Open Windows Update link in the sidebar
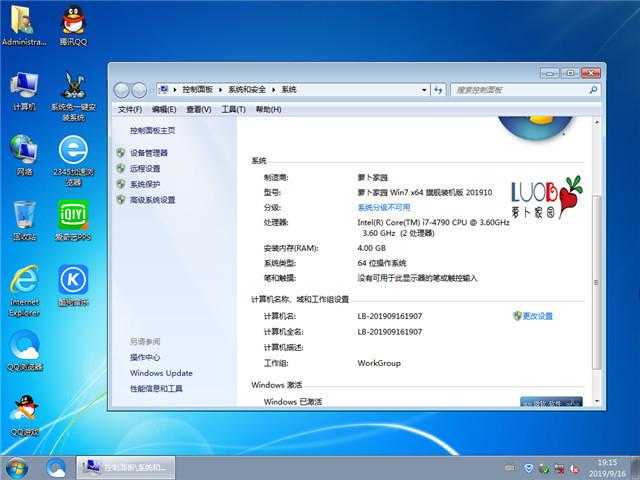Image resolution: width=640 pixels, height=480 pixels. [161, 373]
